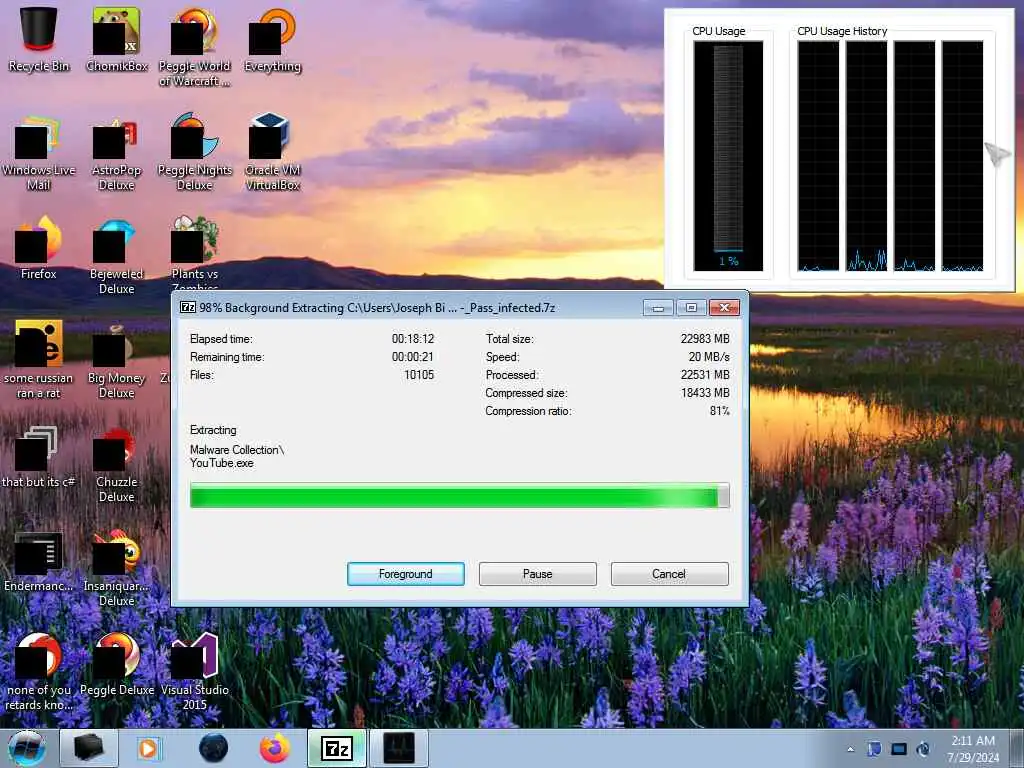
Task: Select the Endermanc... desktop icon
Action: (x=39, y=562)
